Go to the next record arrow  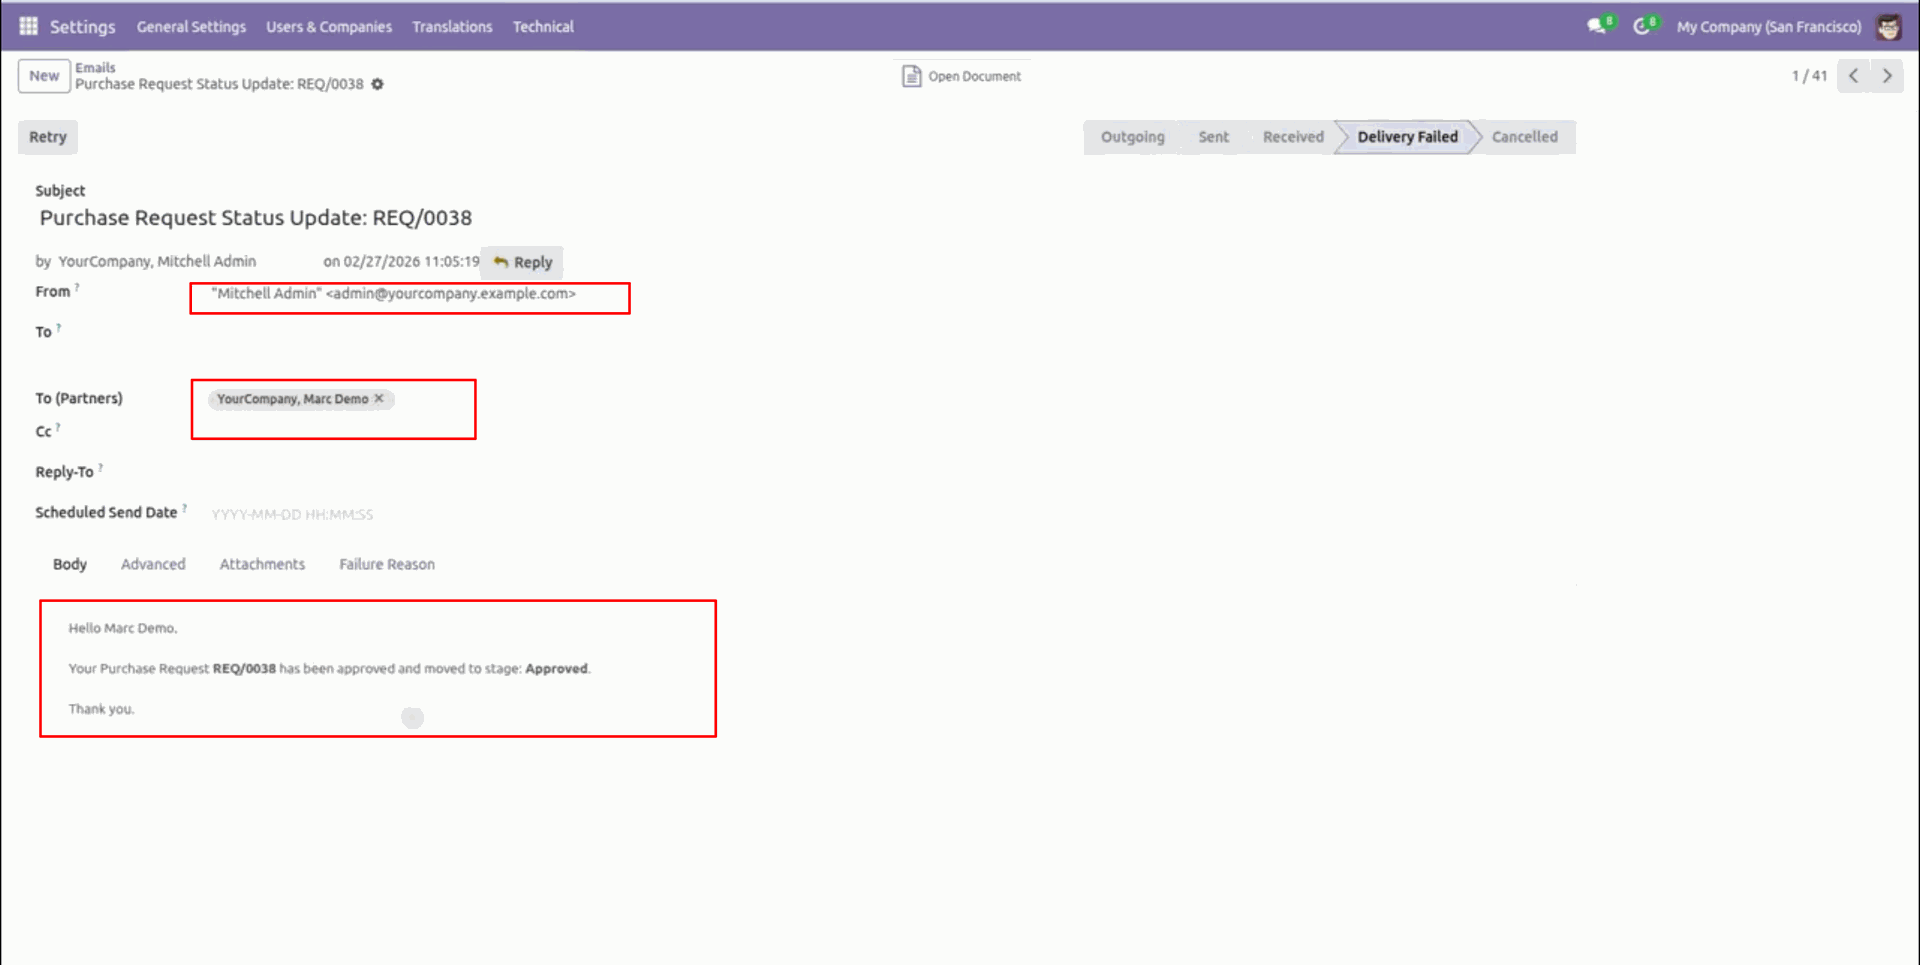pos(1887,76)
